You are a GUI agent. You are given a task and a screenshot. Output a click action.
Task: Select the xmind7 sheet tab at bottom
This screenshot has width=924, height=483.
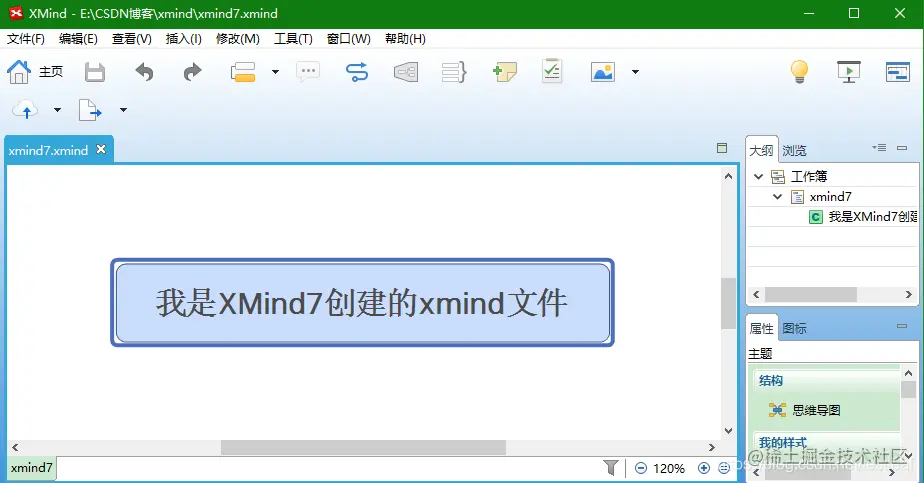(x=31, y=468)
